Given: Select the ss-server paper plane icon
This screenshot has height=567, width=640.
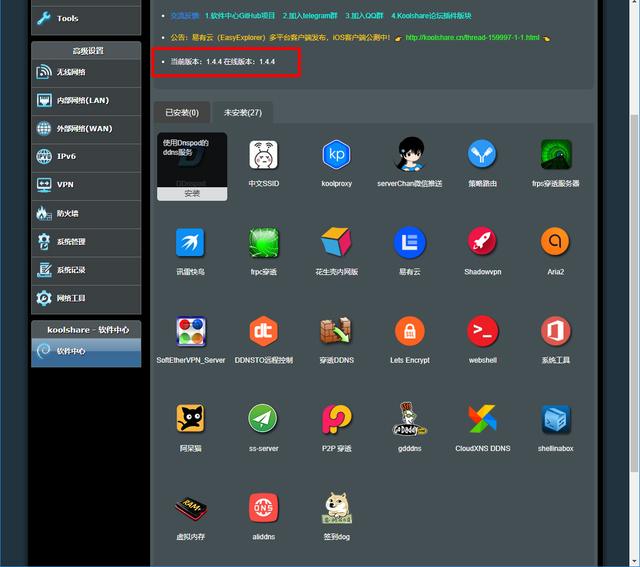Looking at the screenshot, I should tap(263, 418).
